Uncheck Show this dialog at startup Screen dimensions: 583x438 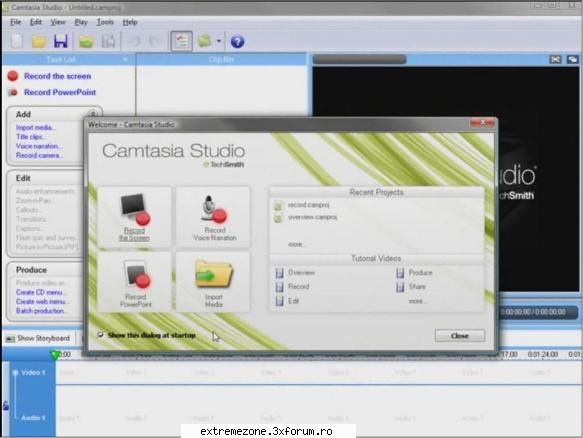100,335
